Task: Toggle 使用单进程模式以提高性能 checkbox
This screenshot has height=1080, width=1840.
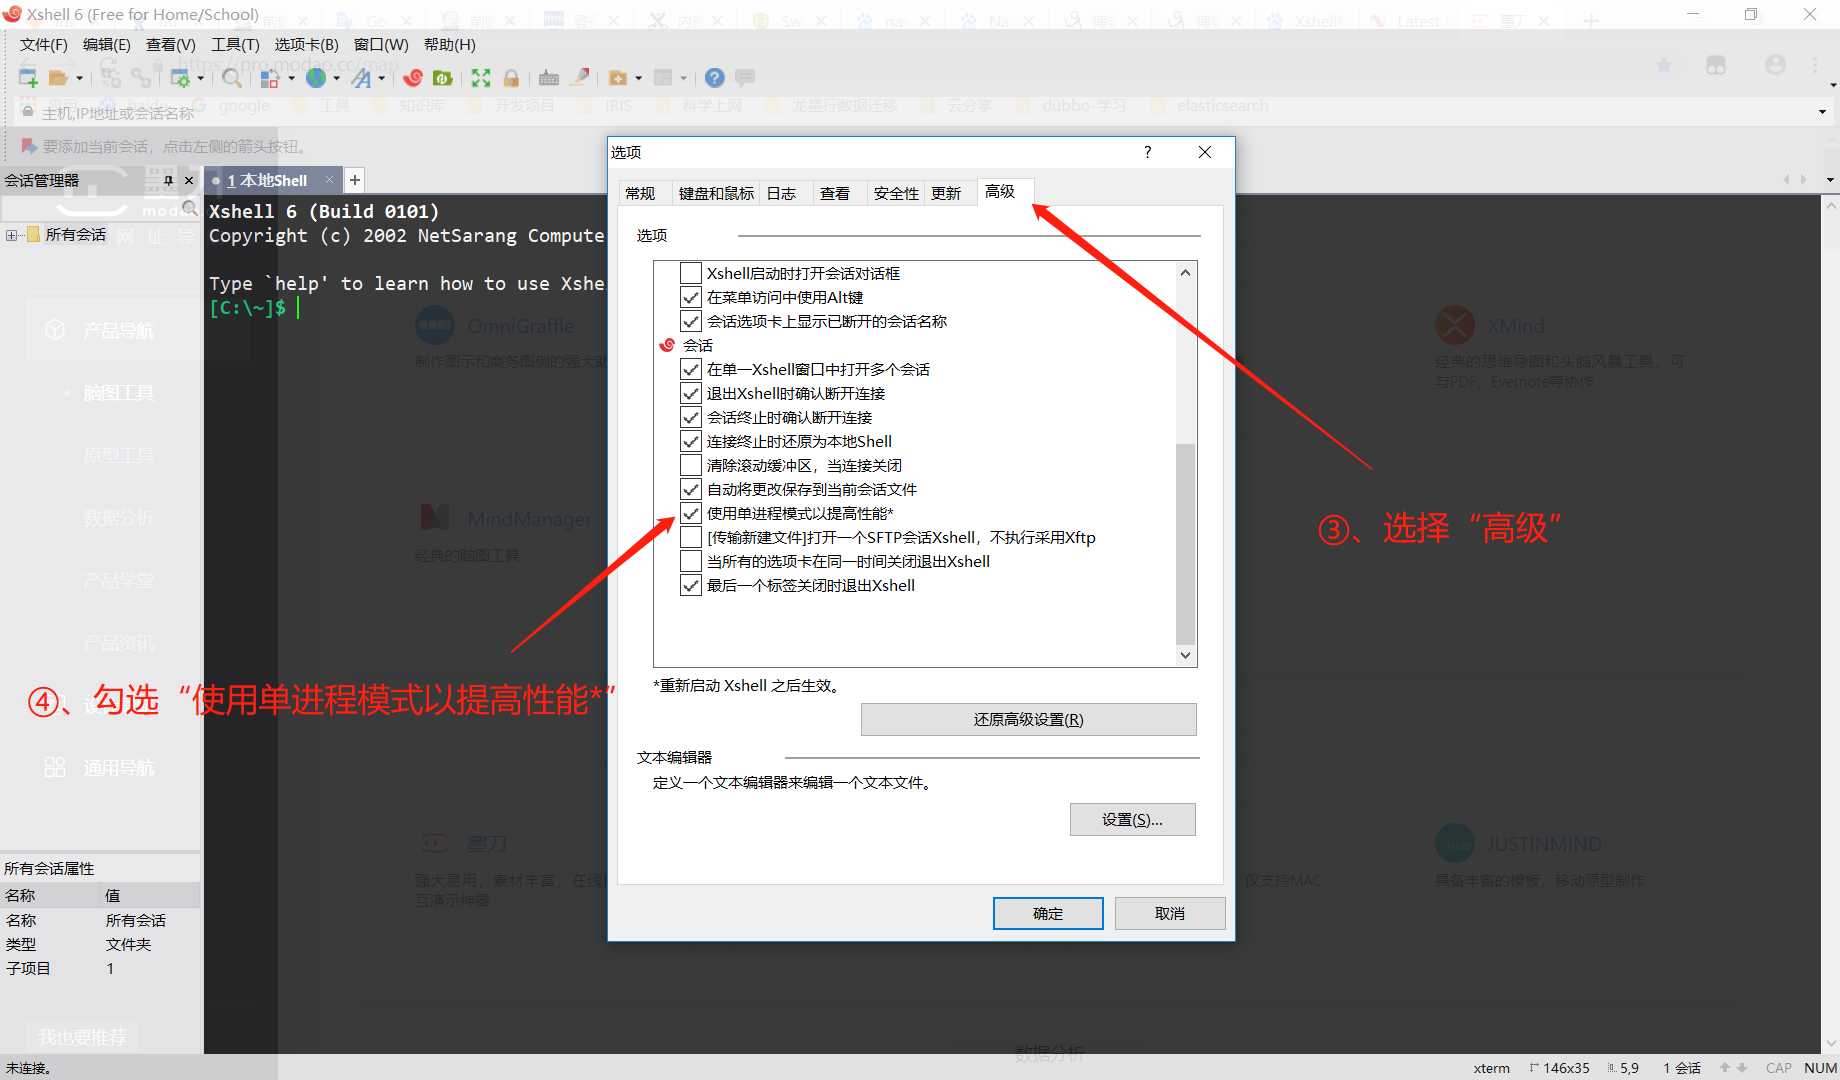Action: coord(690,513)
